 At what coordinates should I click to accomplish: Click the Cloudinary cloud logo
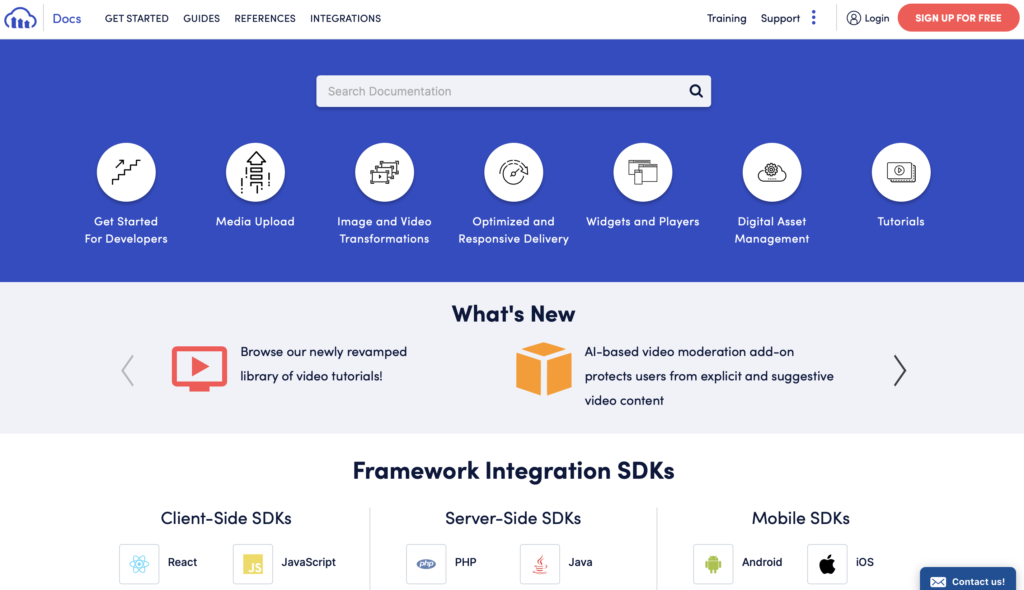click(20, 18)
